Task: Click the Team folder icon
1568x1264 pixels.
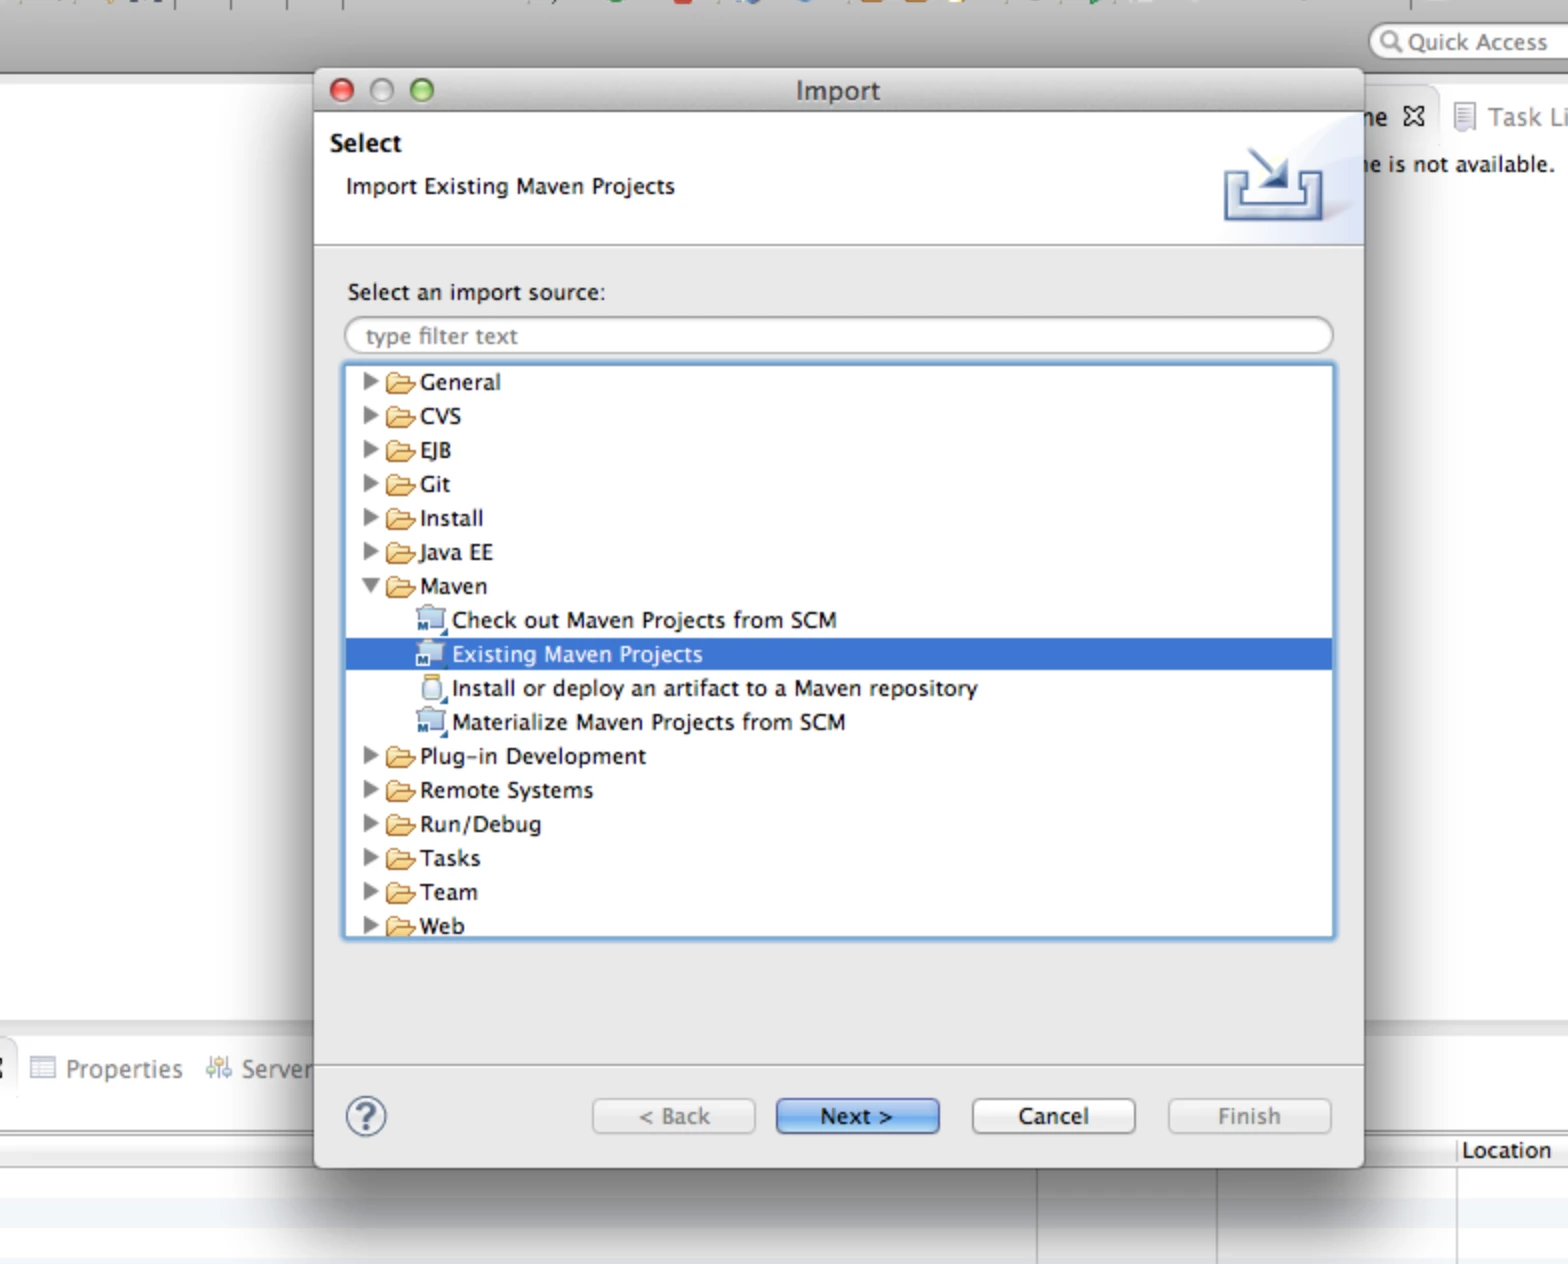Action: pos(401,892)
